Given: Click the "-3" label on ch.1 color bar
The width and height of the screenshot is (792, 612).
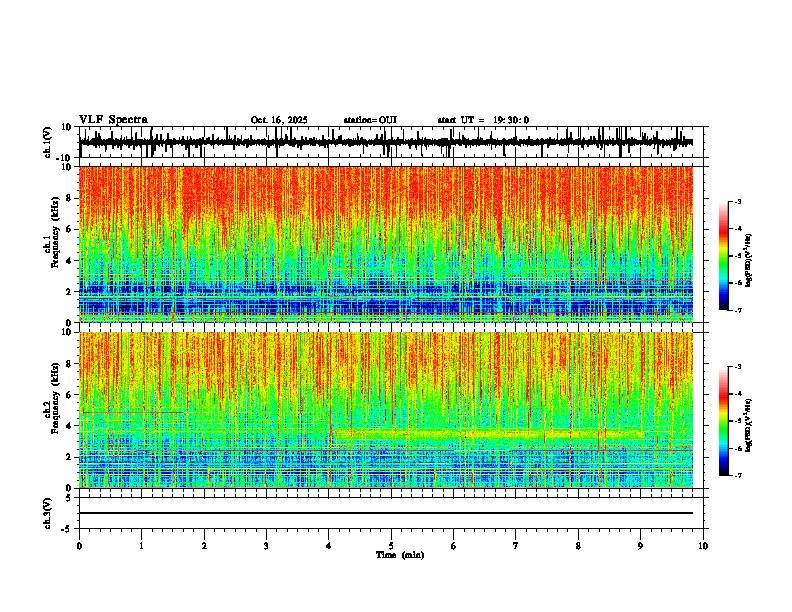Looking at the screenshot, I should (x=737, y=201).
